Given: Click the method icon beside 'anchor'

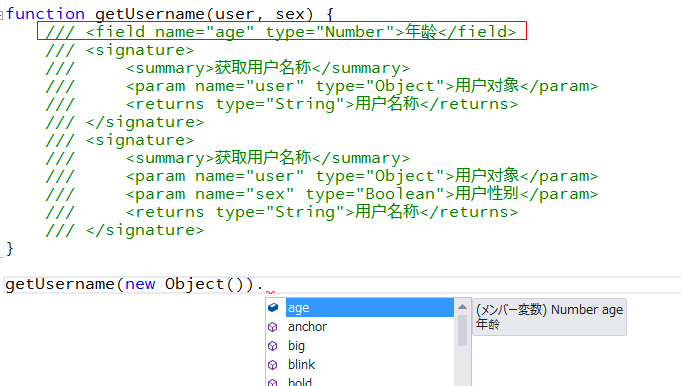Looking at the screenshot, I should coord(272,327).
